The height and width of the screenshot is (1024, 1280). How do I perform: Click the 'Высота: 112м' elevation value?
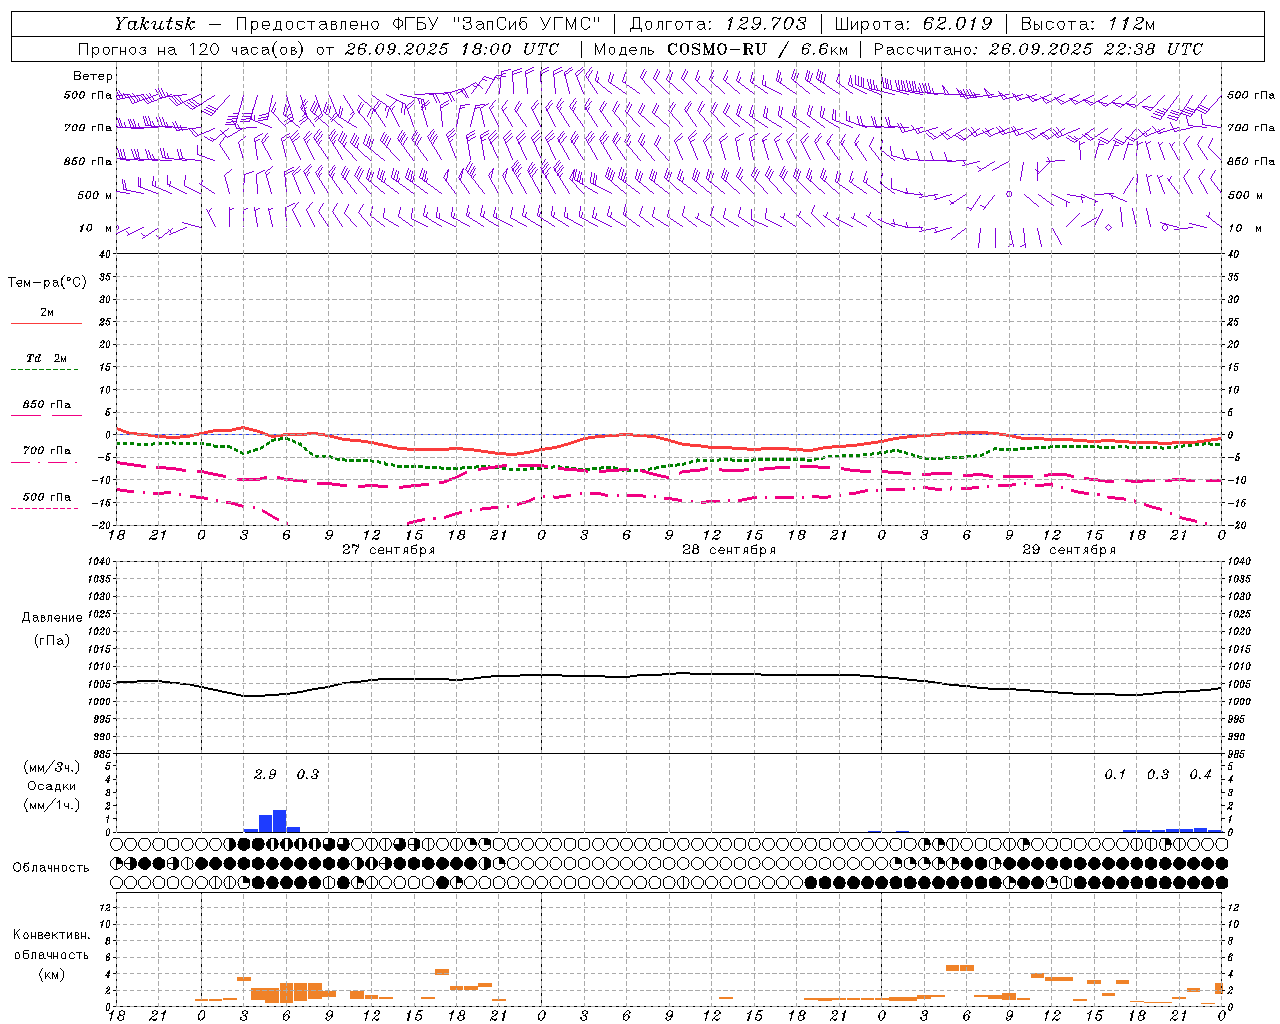1087,24
